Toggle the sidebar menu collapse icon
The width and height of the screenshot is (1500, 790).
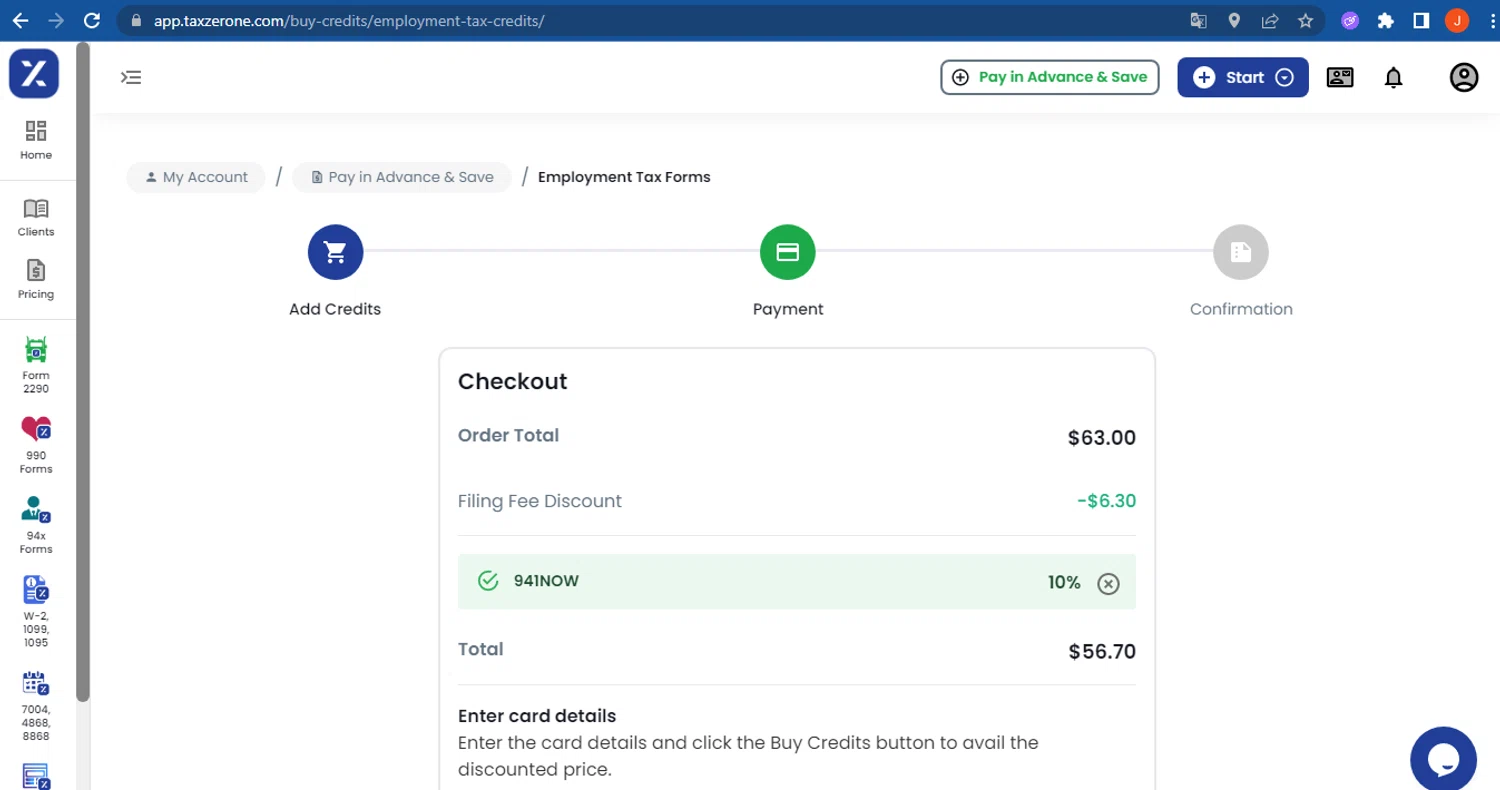(x=131, y=77)
